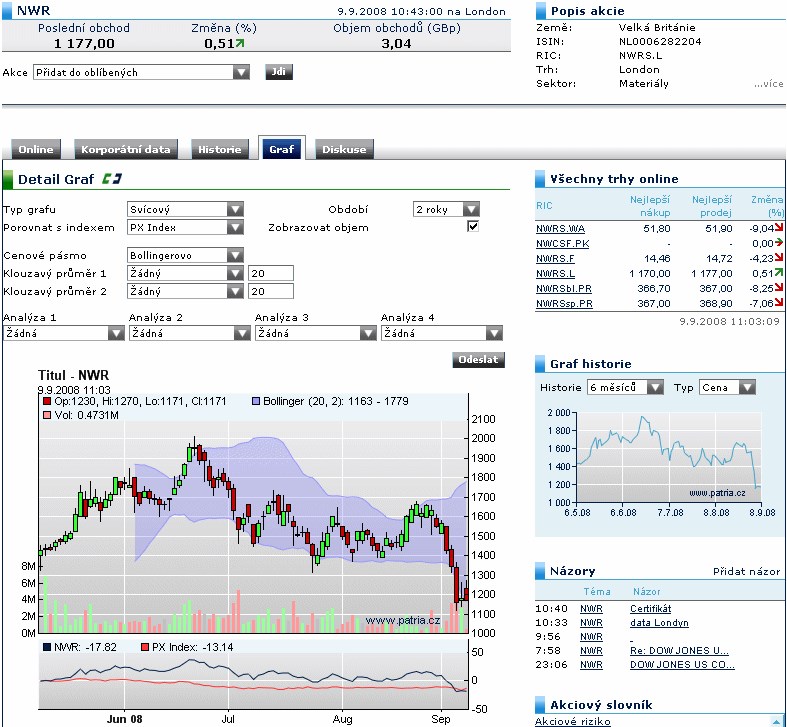The height and width of the screenshot is (727, 787).
Task: Toggle the Zobrazovat objem checkbox
Action: point(473,227)
